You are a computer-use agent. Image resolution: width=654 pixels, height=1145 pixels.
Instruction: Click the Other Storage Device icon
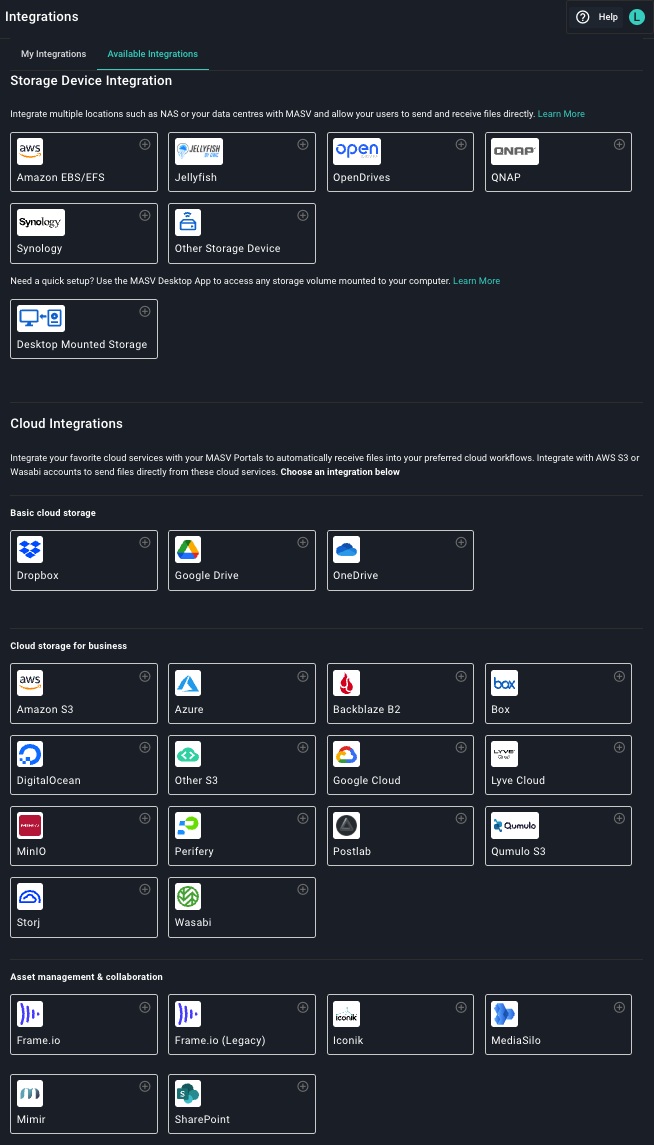tap(188, 222)
